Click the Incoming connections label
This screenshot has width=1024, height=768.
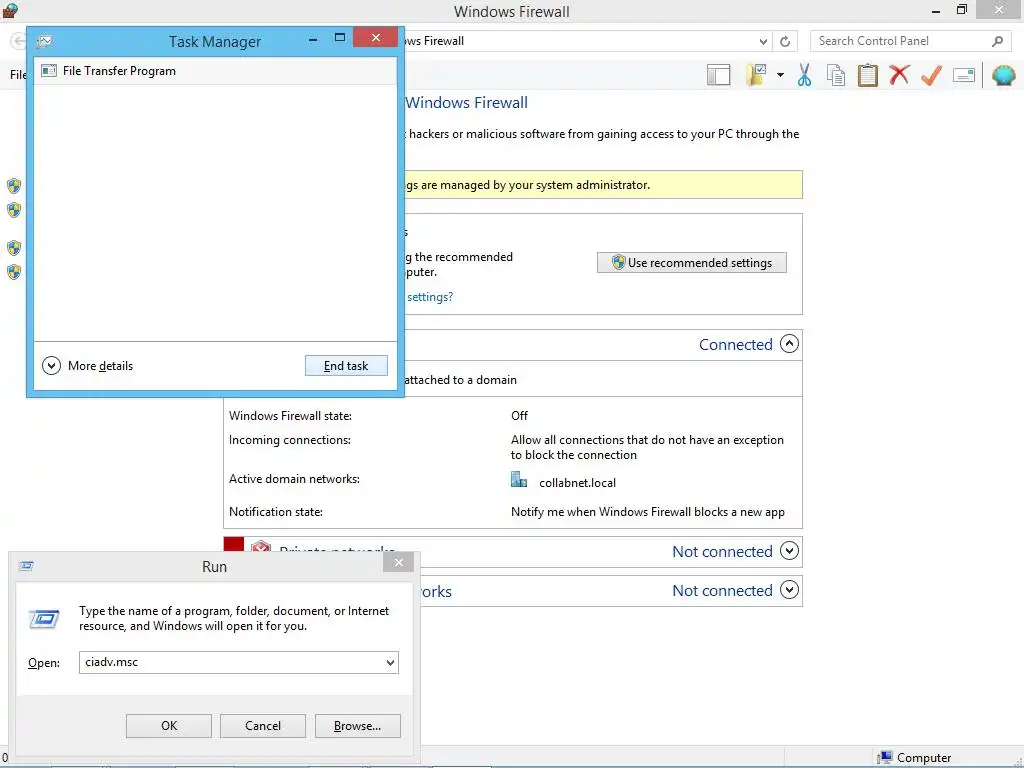(x=289, y=440)
